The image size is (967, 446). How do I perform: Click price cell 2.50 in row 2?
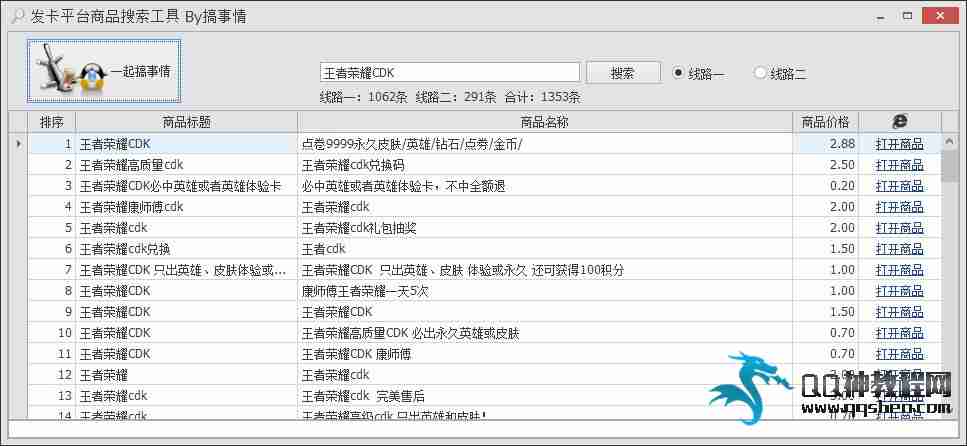pos(826,165)
